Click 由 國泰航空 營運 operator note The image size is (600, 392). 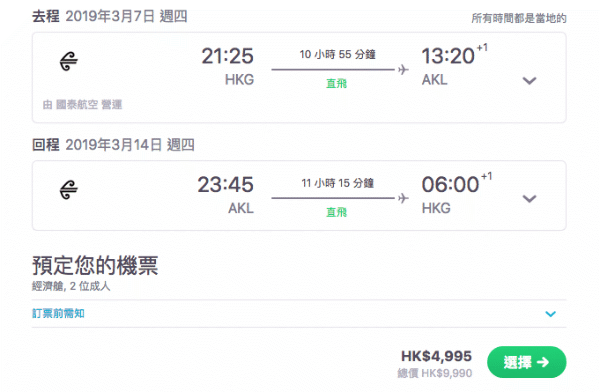(82, 105)
